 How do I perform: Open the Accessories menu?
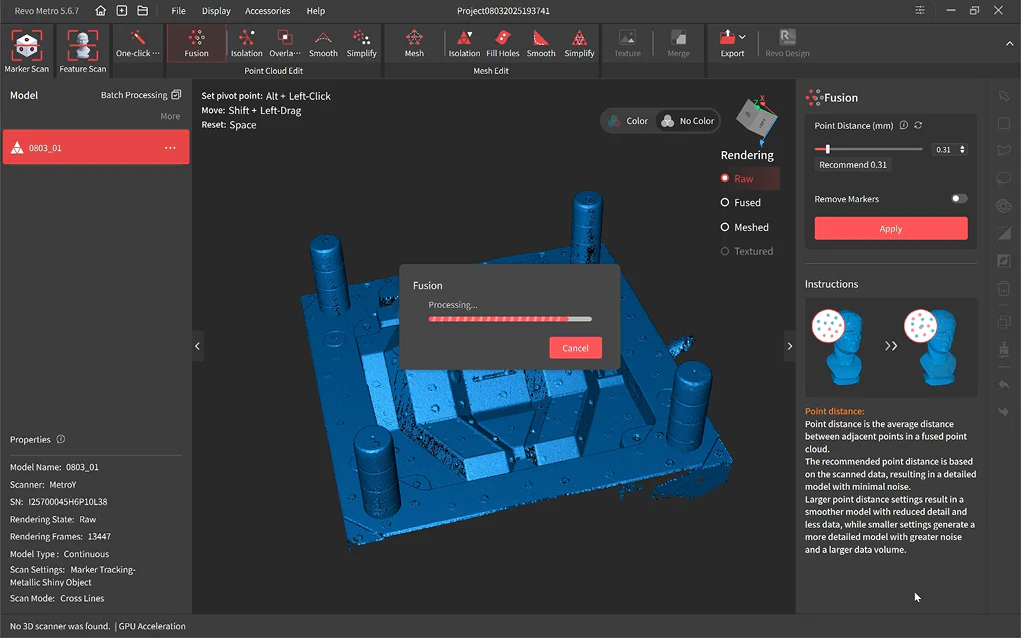(x=267, y=11)
